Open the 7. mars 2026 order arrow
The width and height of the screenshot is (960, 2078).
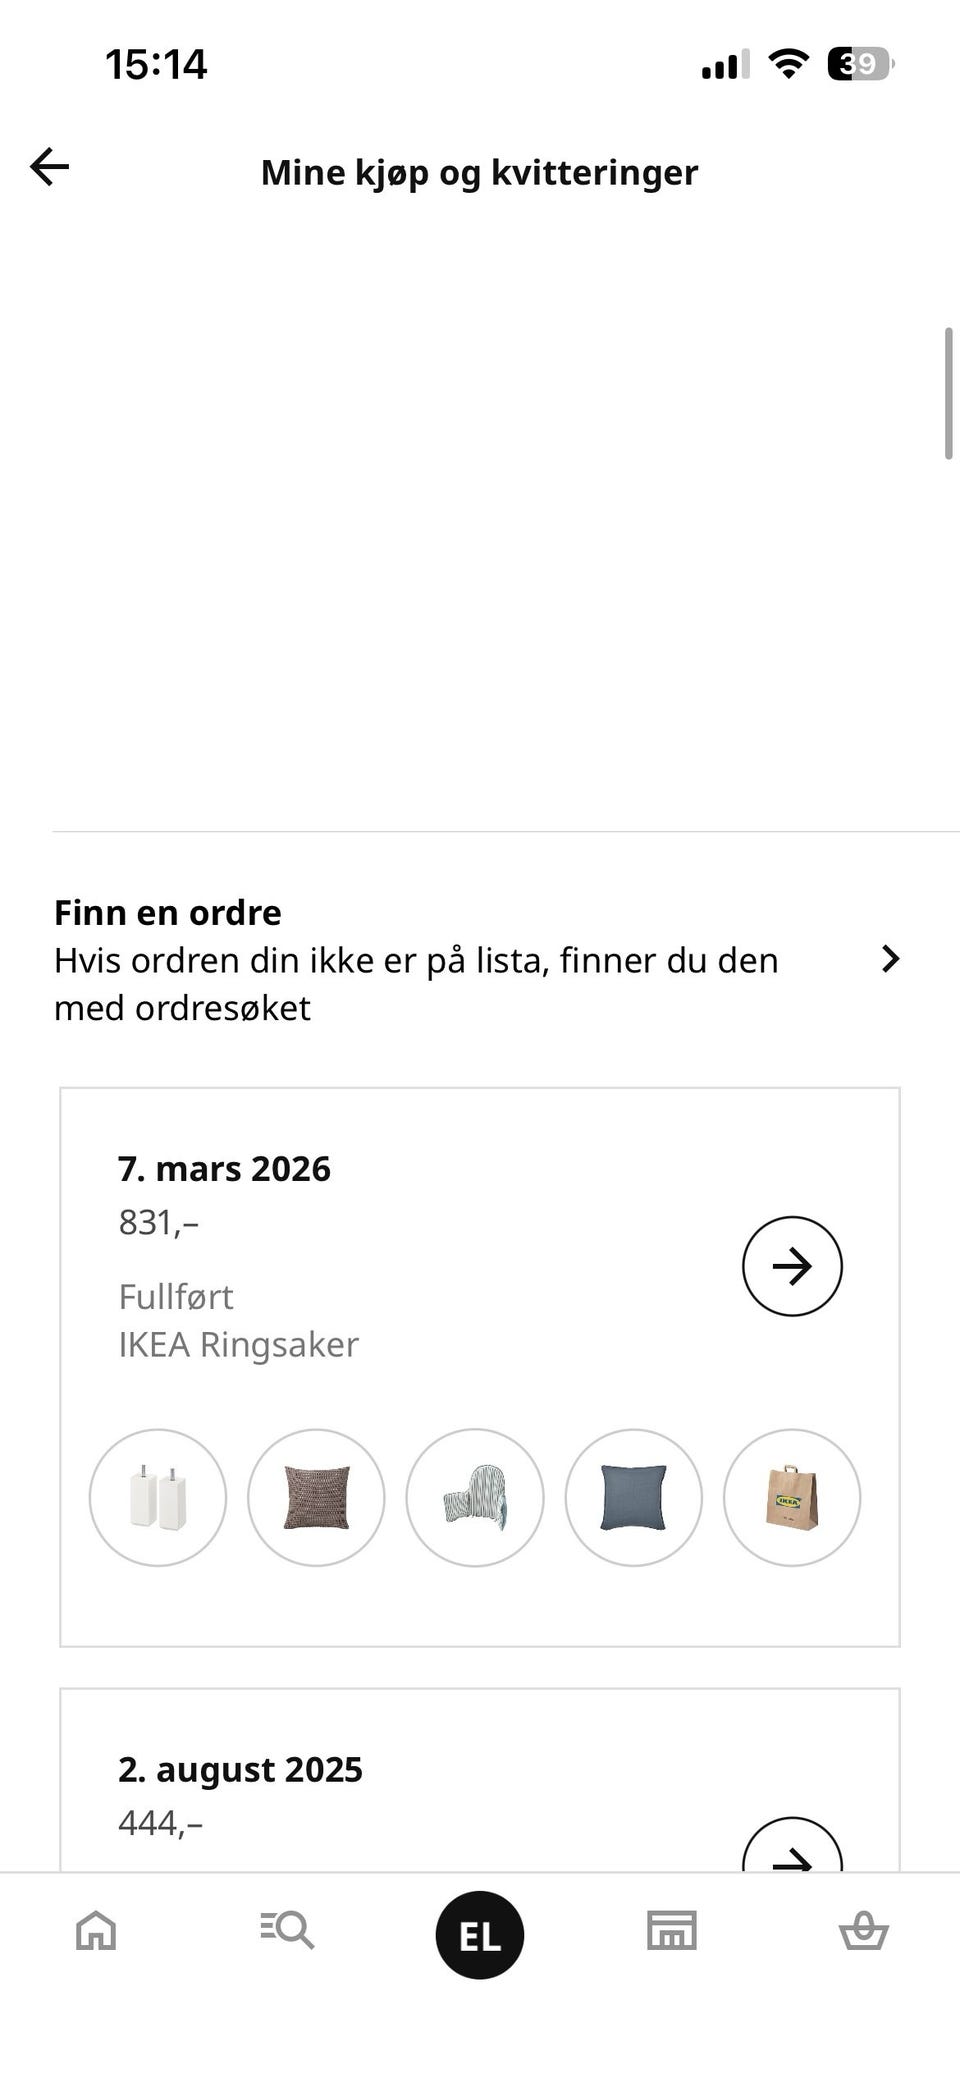click(x=792, y=1266)
